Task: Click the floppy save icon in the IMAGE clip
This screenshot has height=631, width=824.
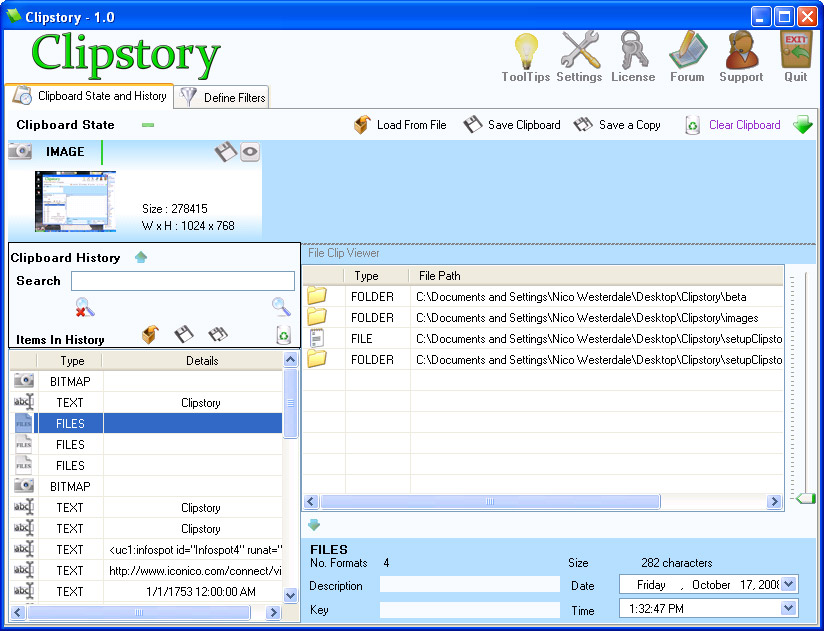Action: click(225, 152)
